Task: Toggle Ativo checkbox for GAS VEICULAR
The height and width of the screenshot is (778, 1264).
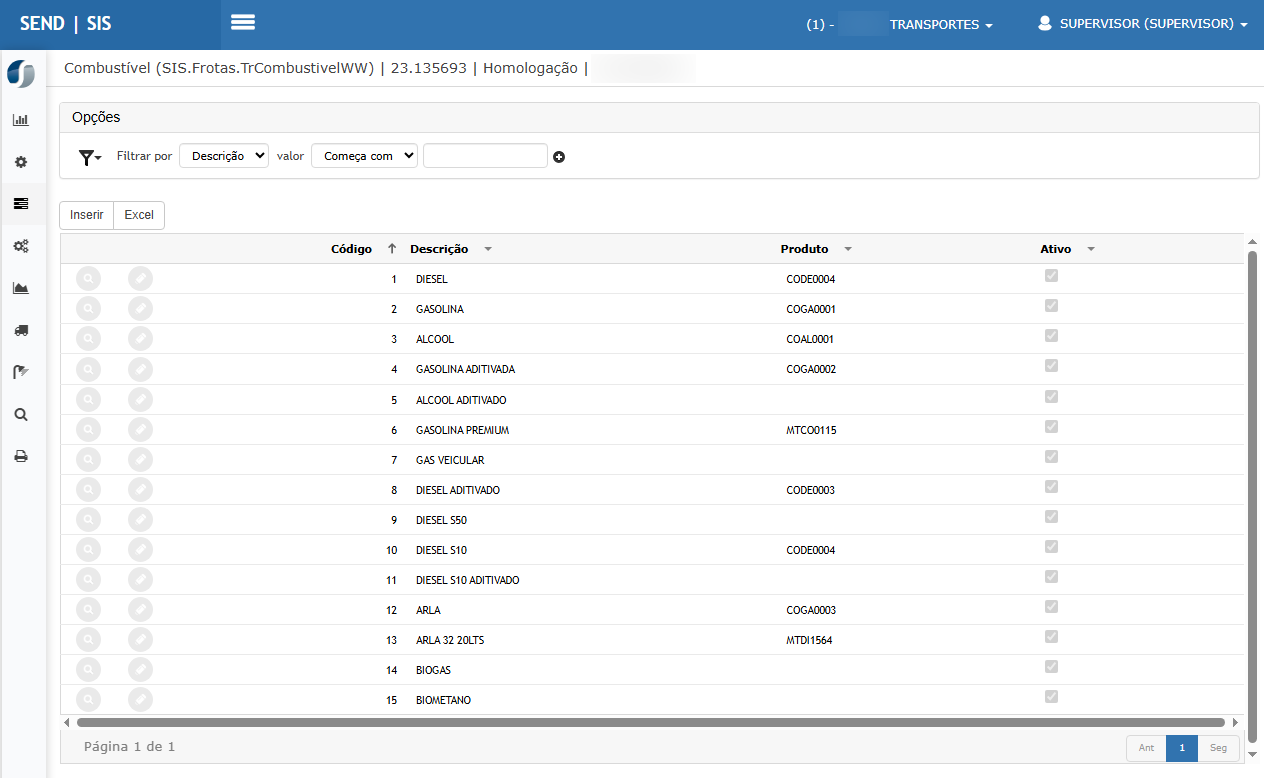Action: 1051,456
